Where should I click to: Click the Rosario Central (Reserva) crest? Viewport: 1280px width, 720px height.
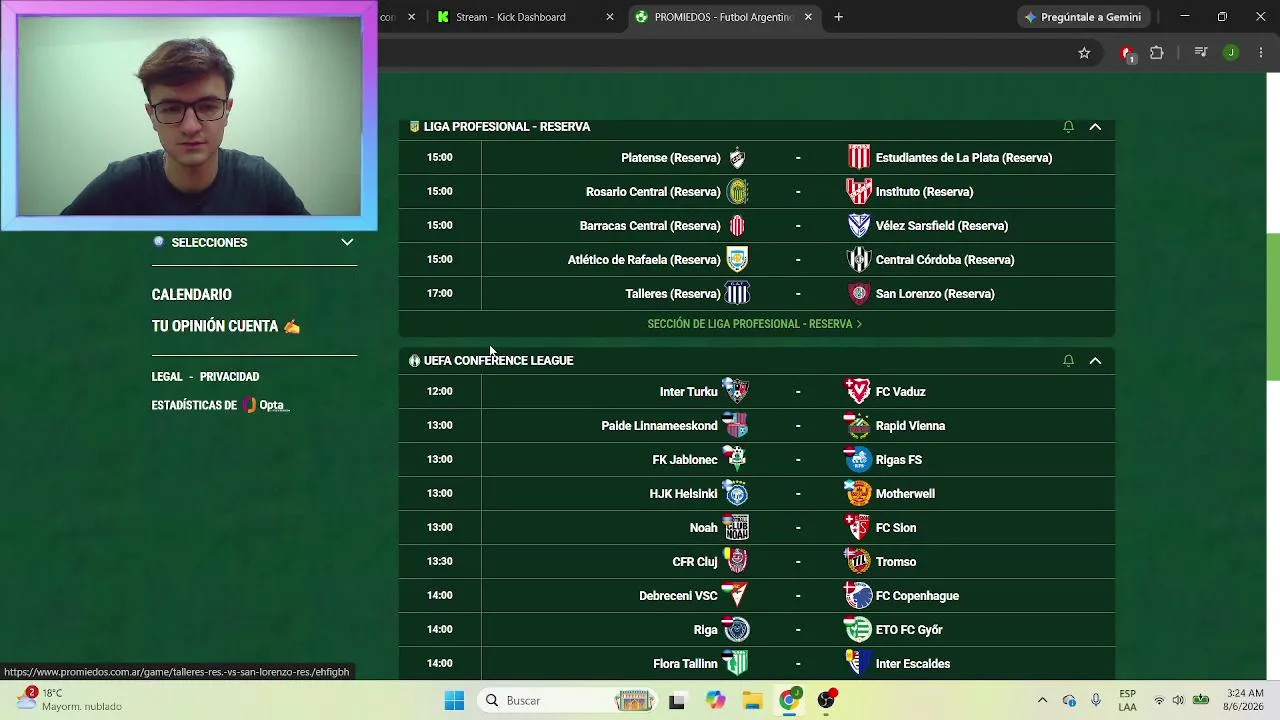[737, 192]
